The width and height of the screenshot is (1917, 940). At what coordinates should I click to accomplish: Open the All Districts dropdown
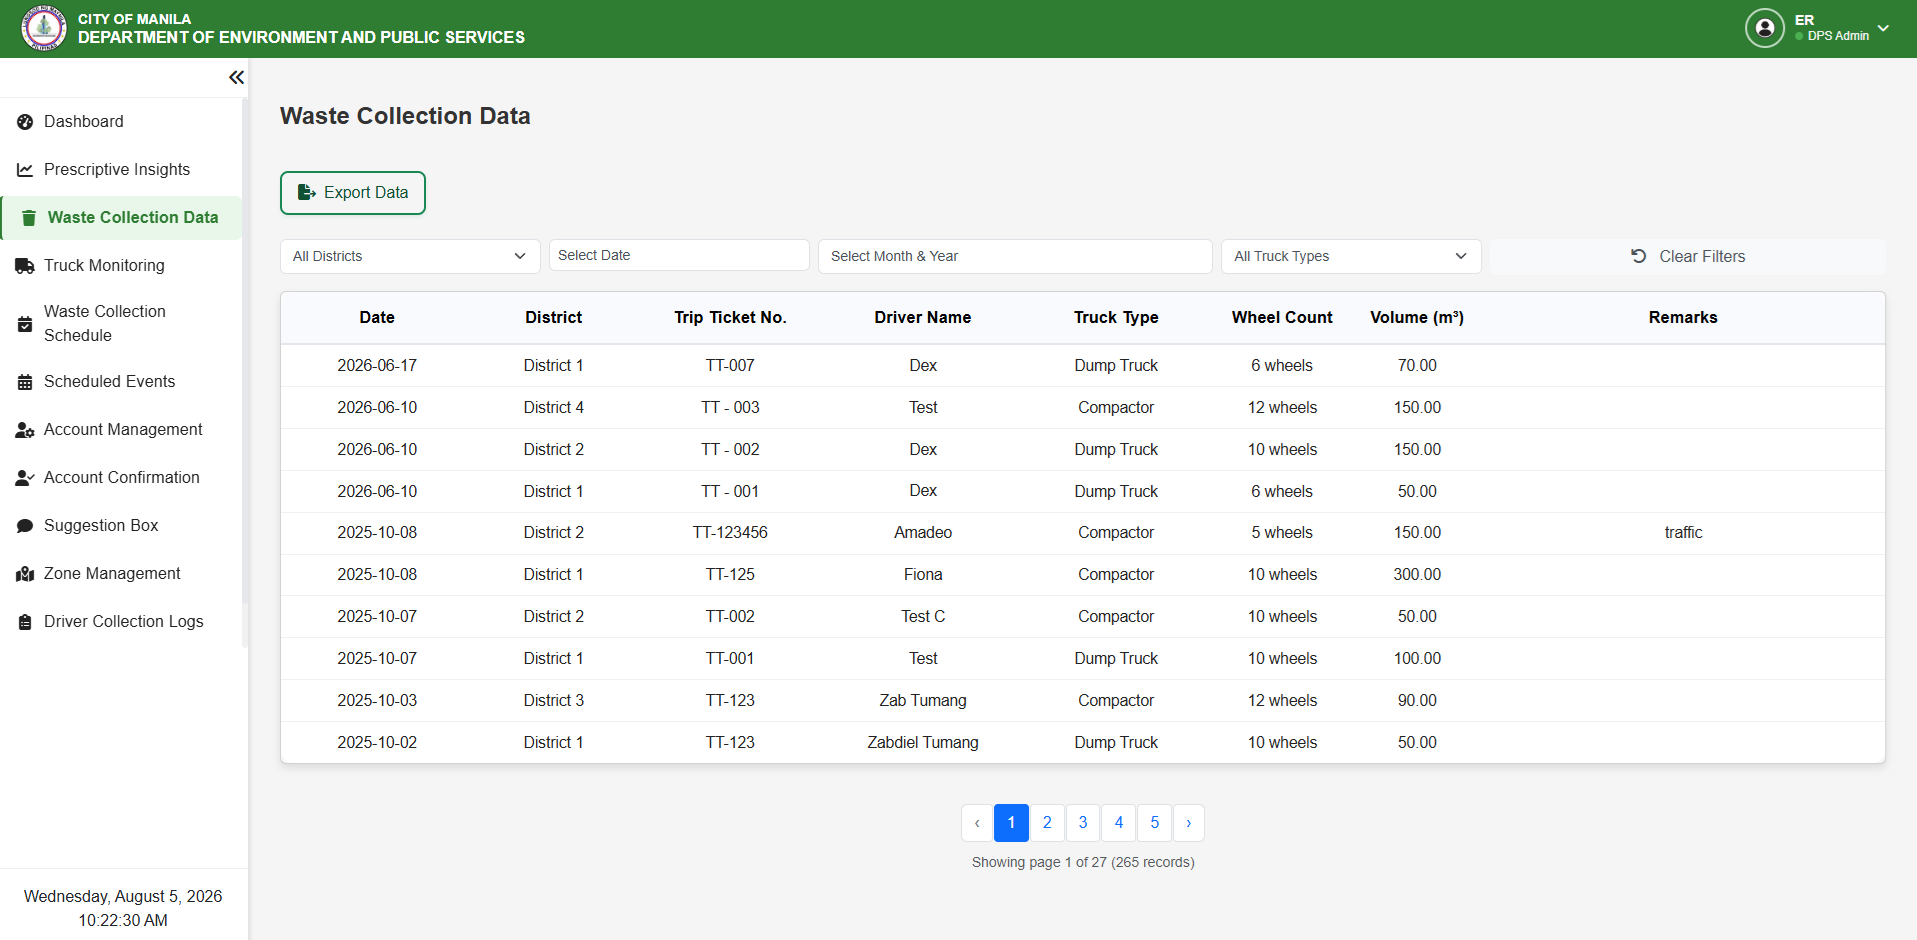410,256
